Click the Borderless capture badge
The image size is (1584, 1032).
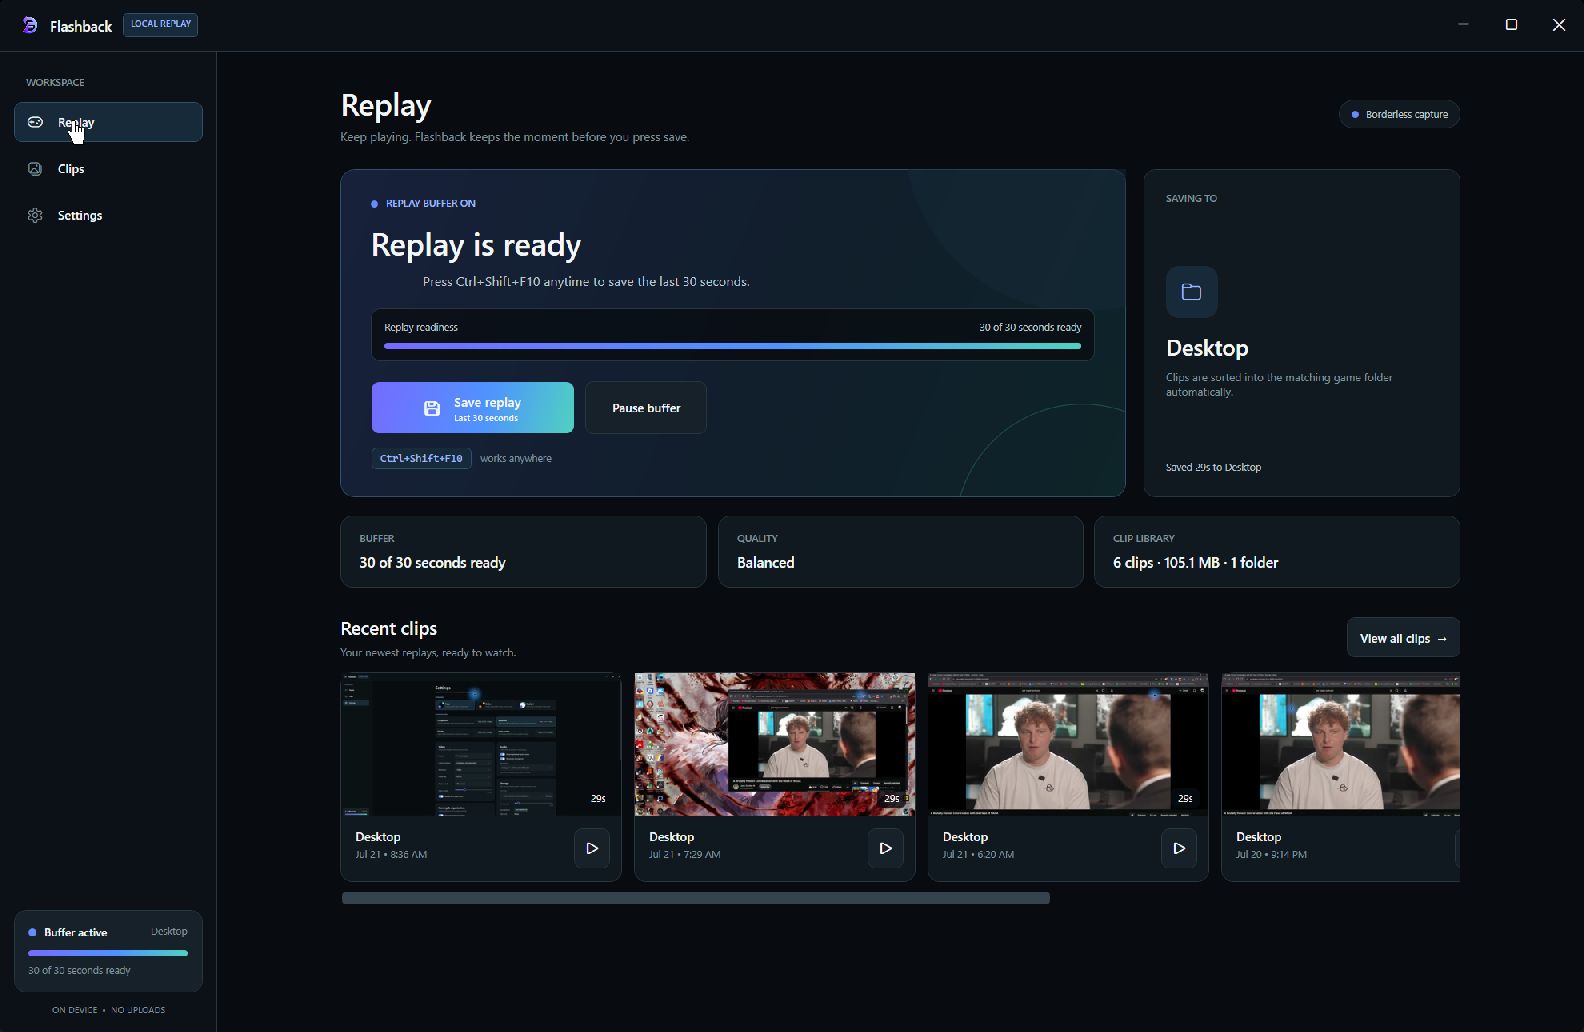click(x=1400, y=114)
